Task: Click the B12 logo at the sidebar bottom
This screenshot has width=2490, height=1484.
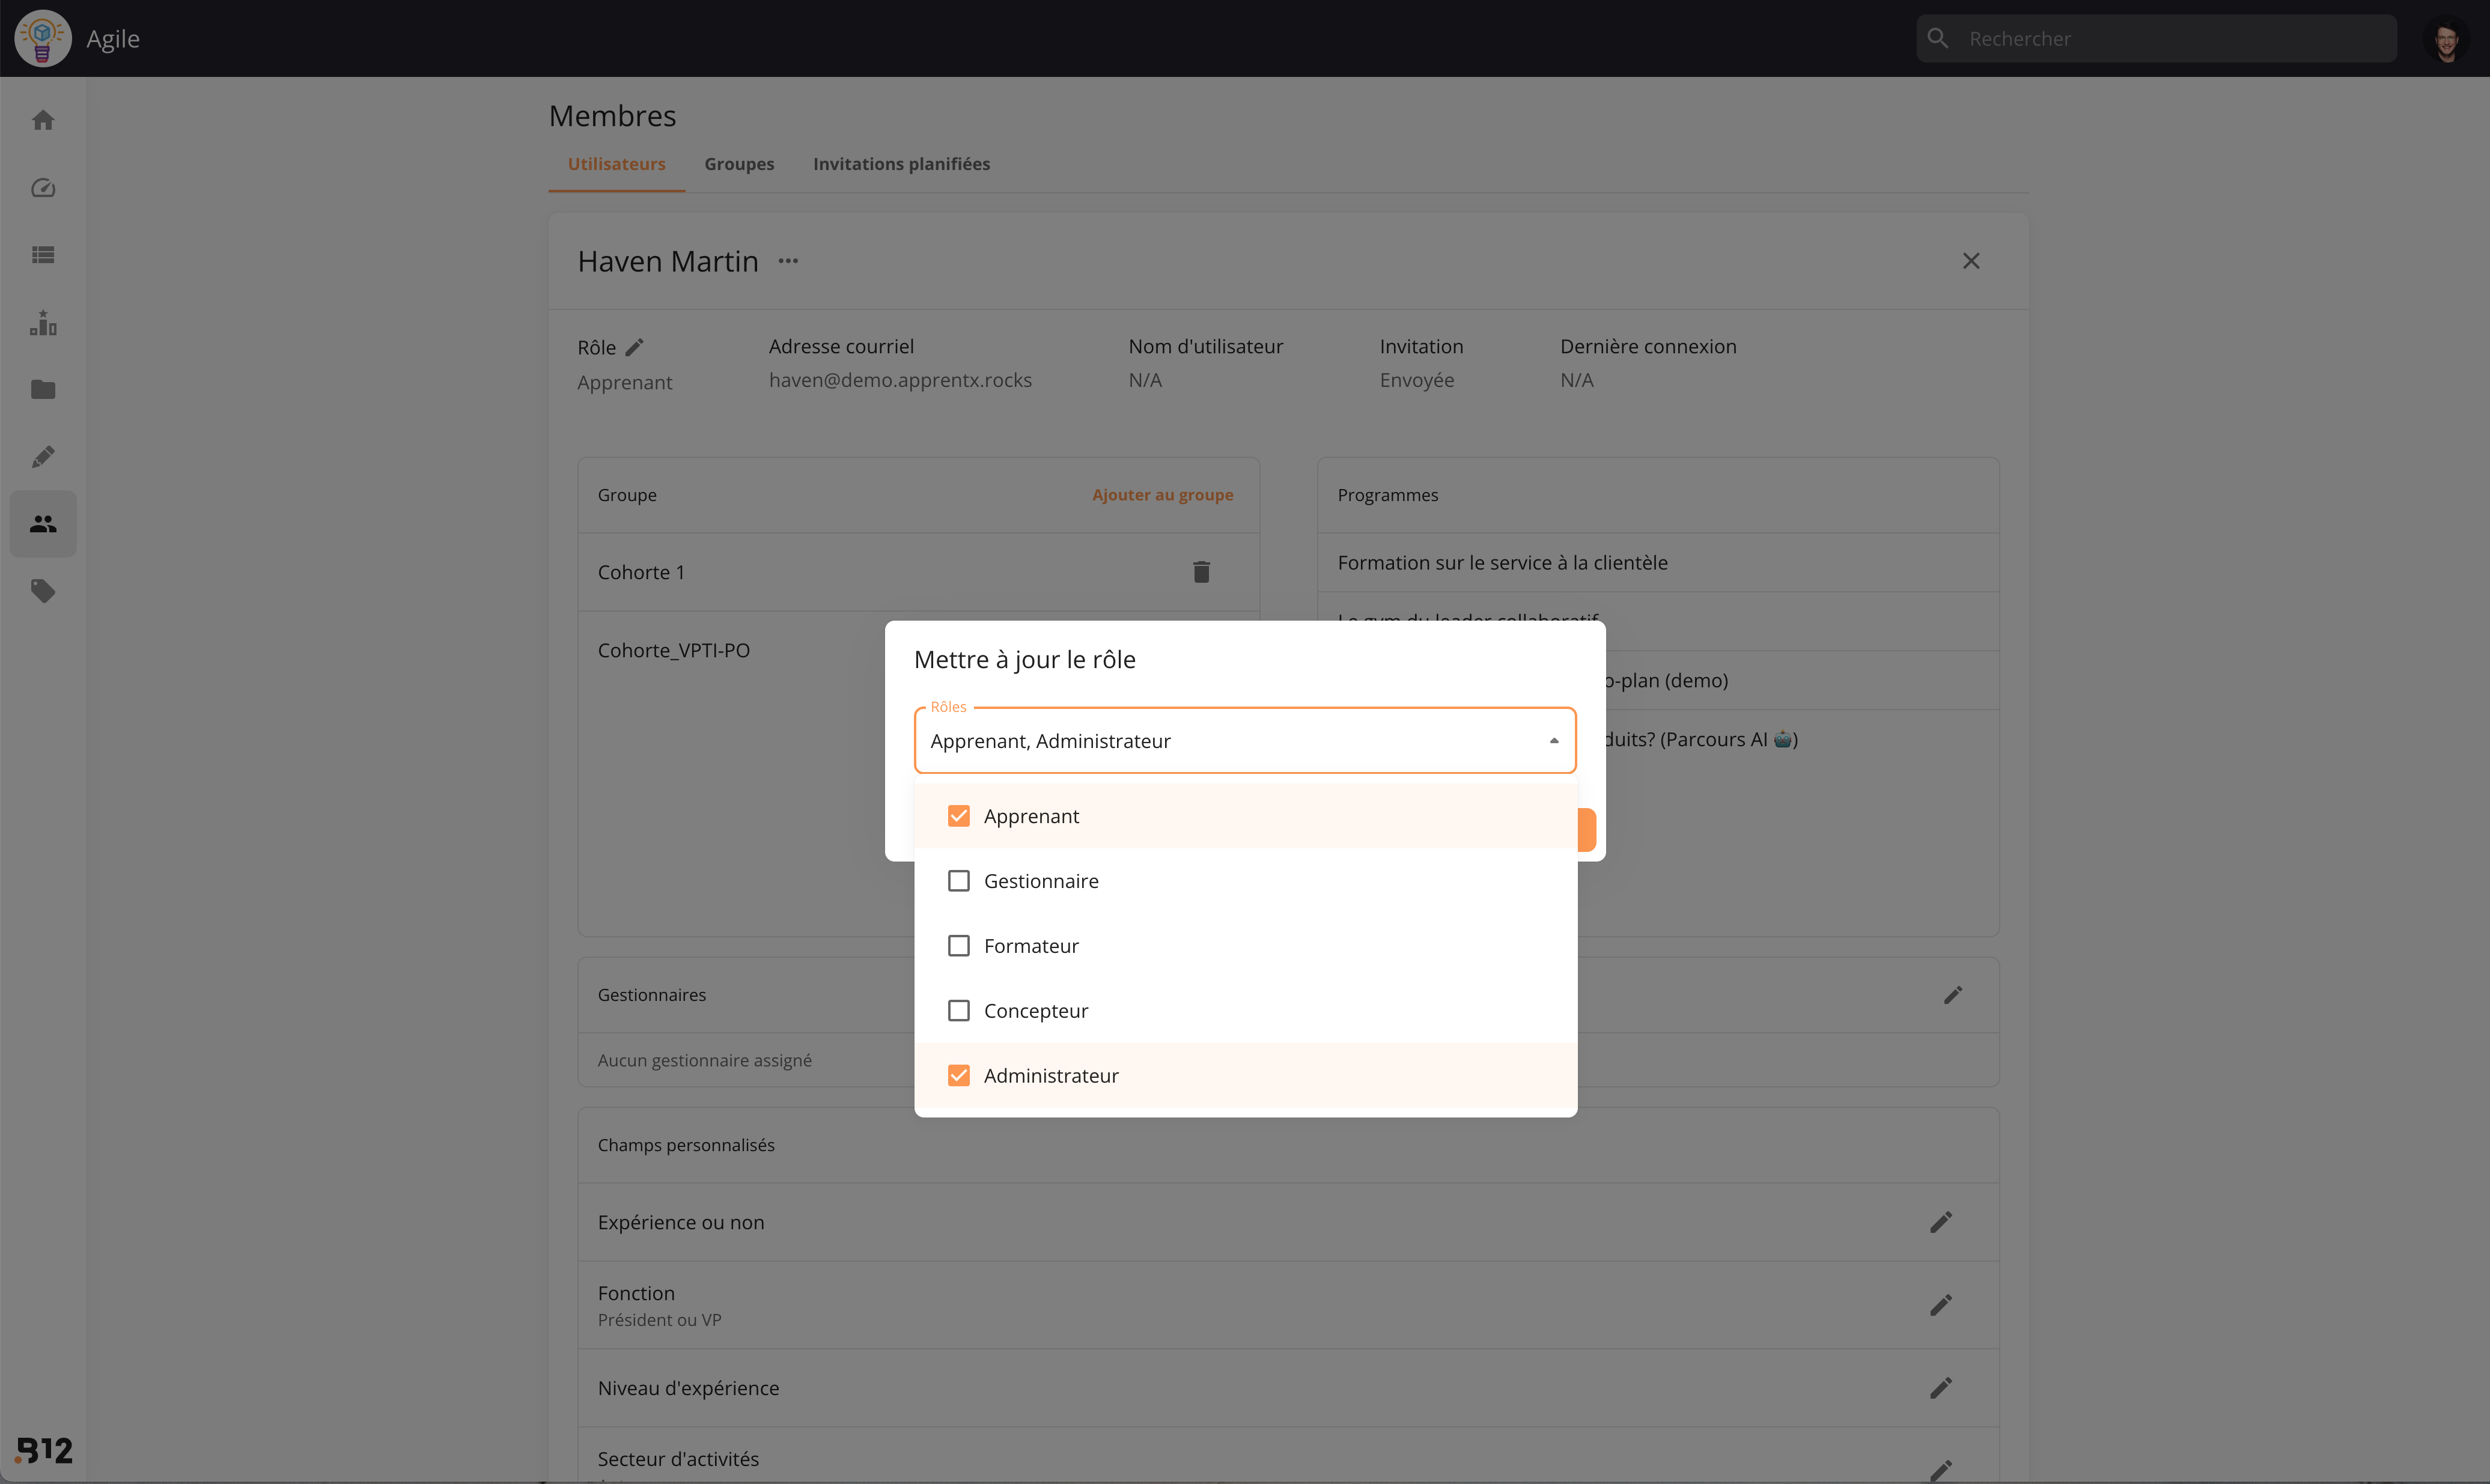Action: [x=44, y=1450]
